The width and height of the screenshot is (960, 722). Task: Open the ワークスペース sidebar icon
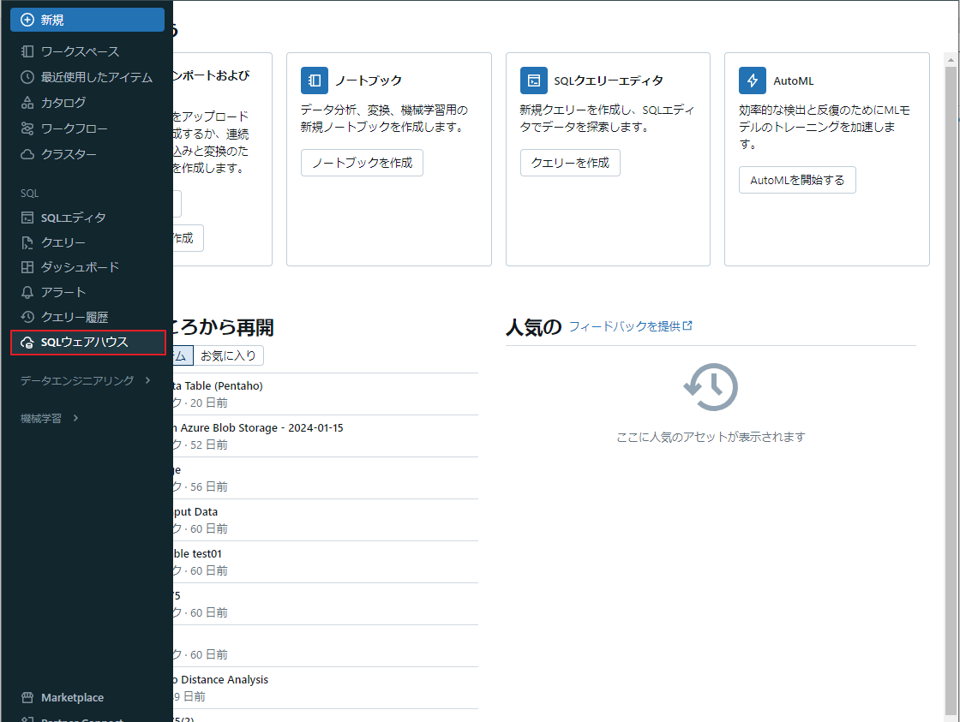(x=28, y=51)
